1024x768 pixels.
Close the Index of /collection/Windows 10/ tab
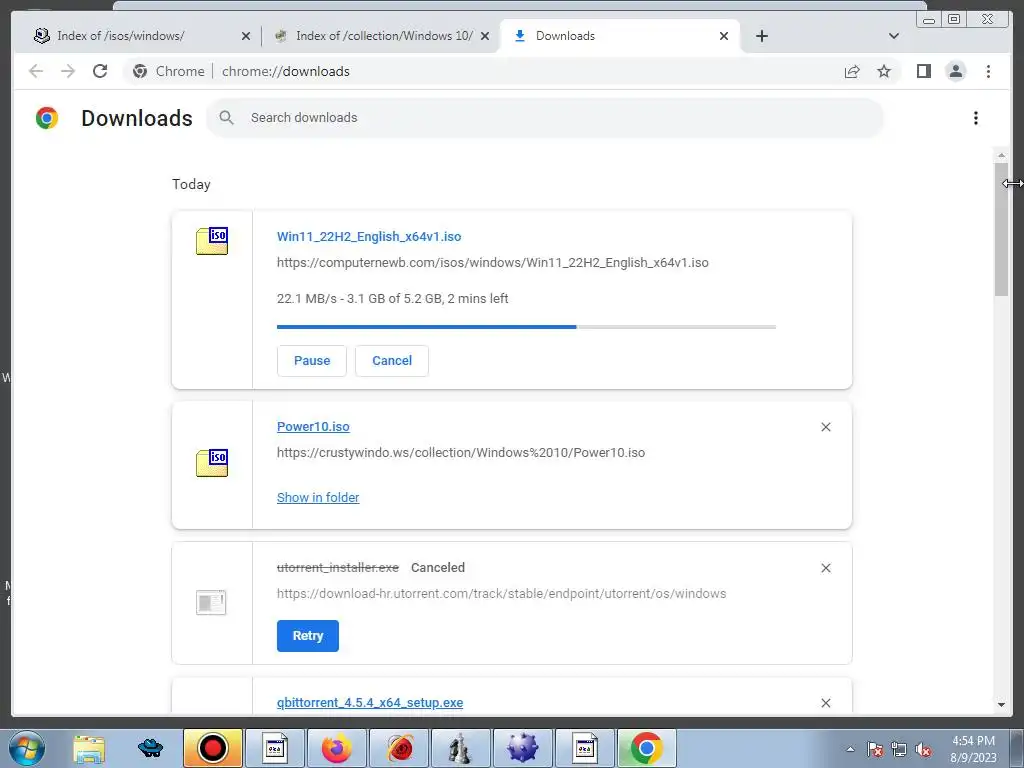pyautogui.click(x=485, y=36)
